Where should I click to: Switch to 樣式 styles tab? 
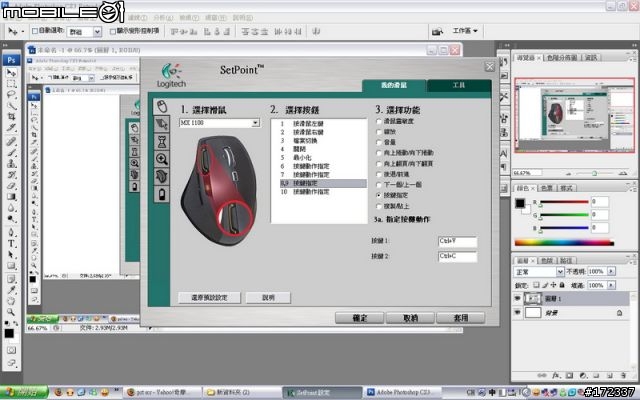(566, 188)
